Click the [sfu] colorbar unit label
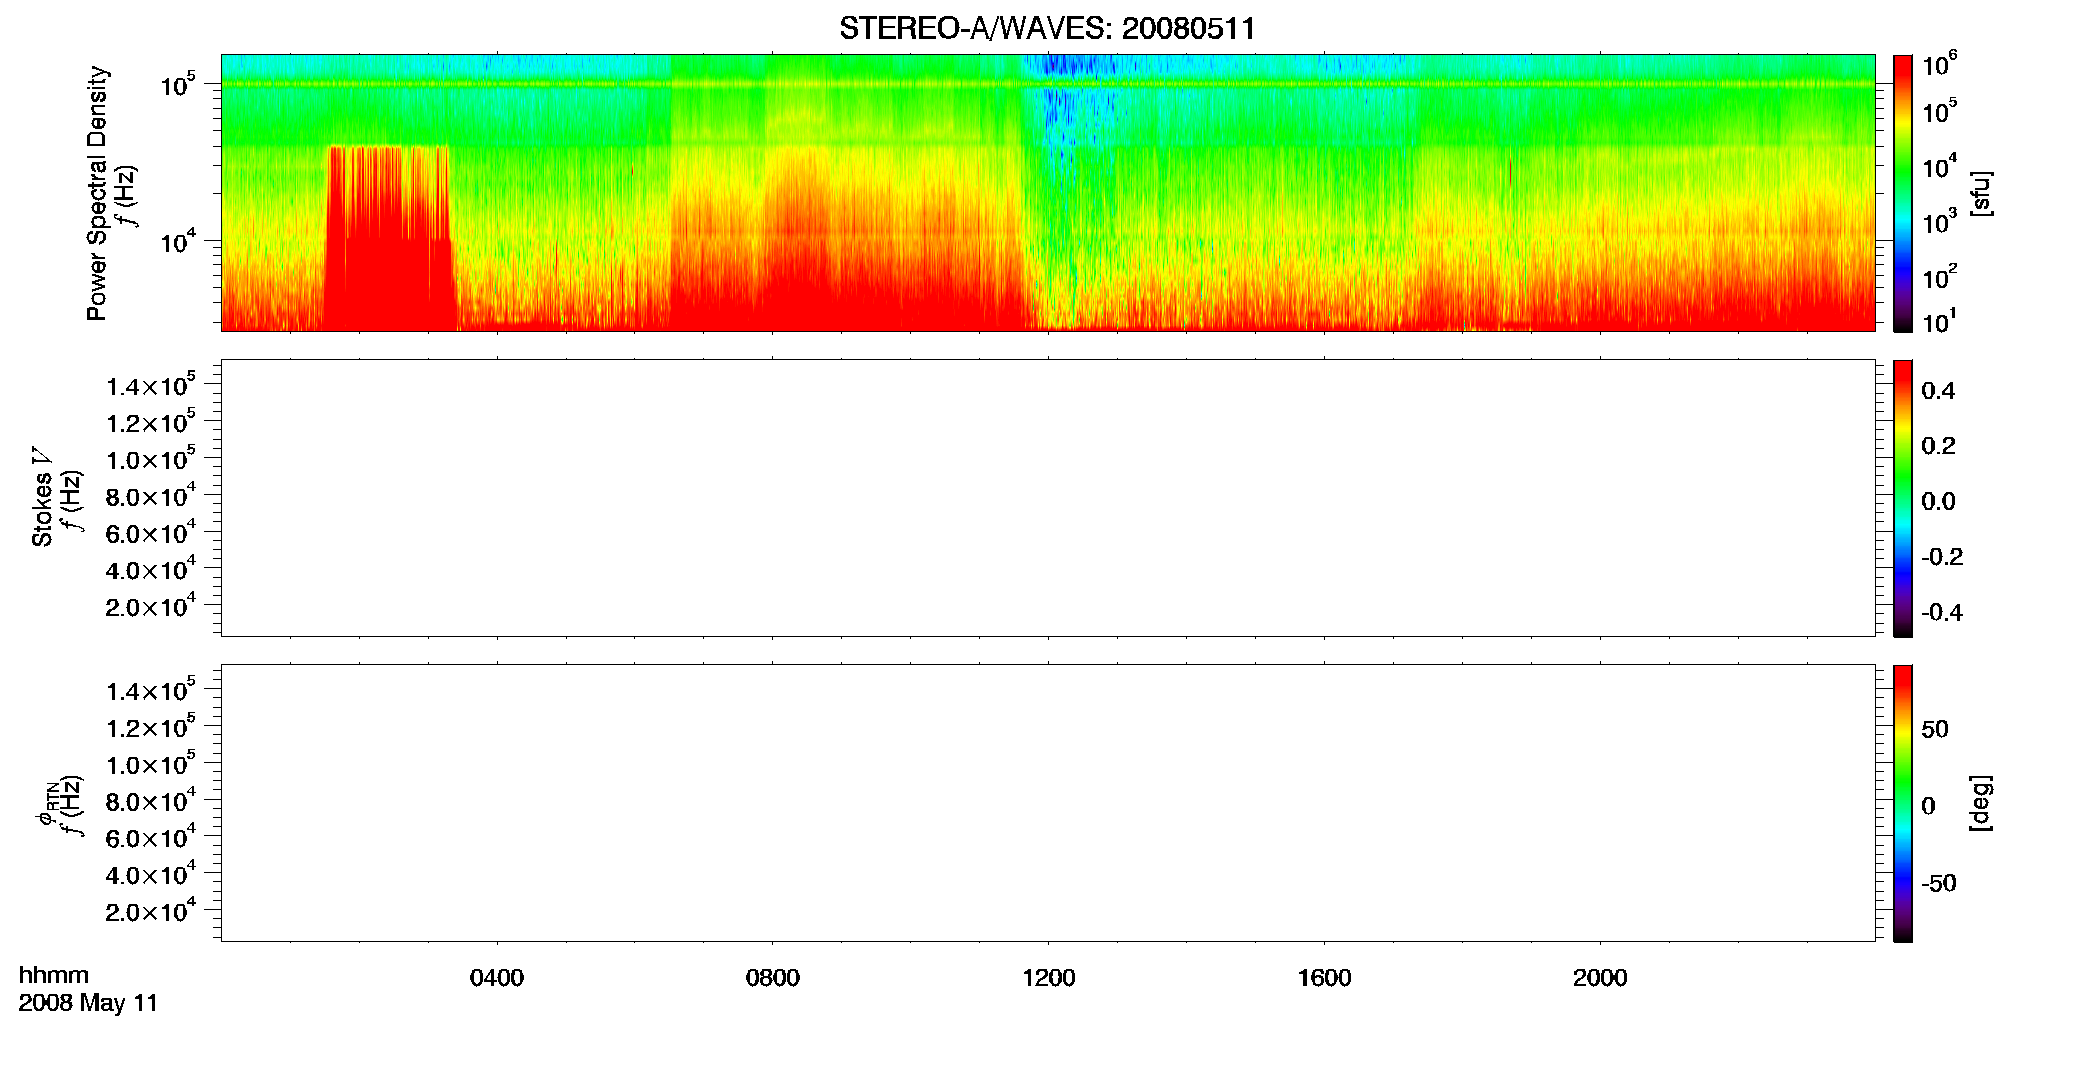Viewport: 2096px width, 1080px height. (1981, 193)
